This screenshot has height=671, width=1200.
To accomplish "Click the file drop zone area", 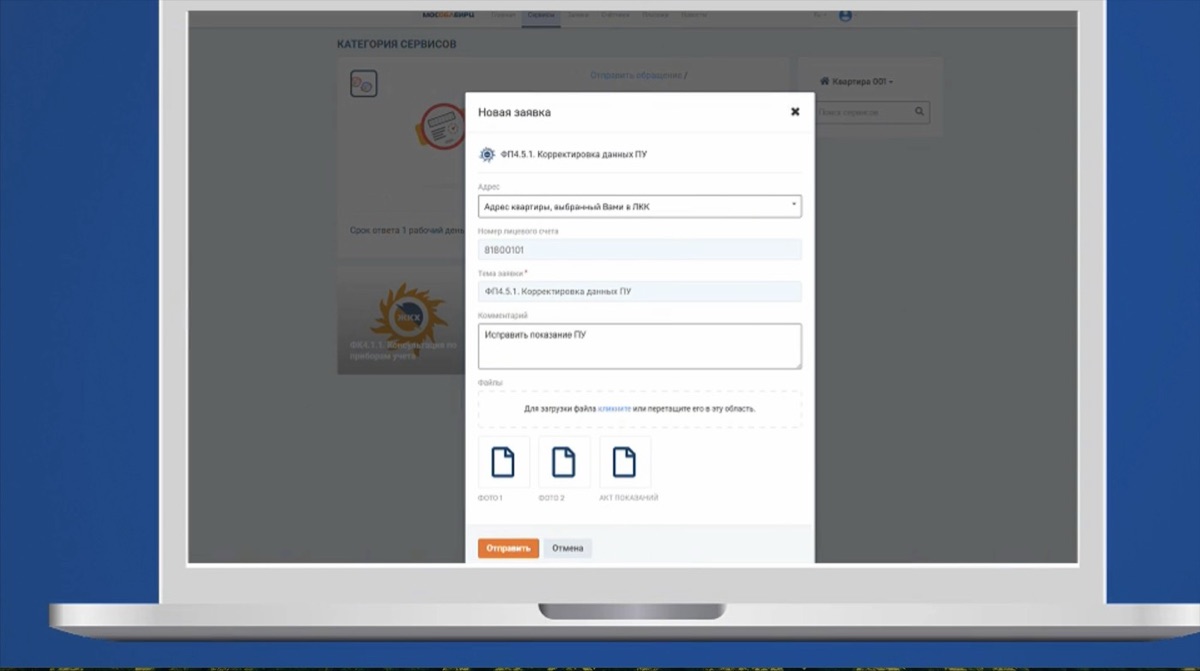I will coord(640,409).
